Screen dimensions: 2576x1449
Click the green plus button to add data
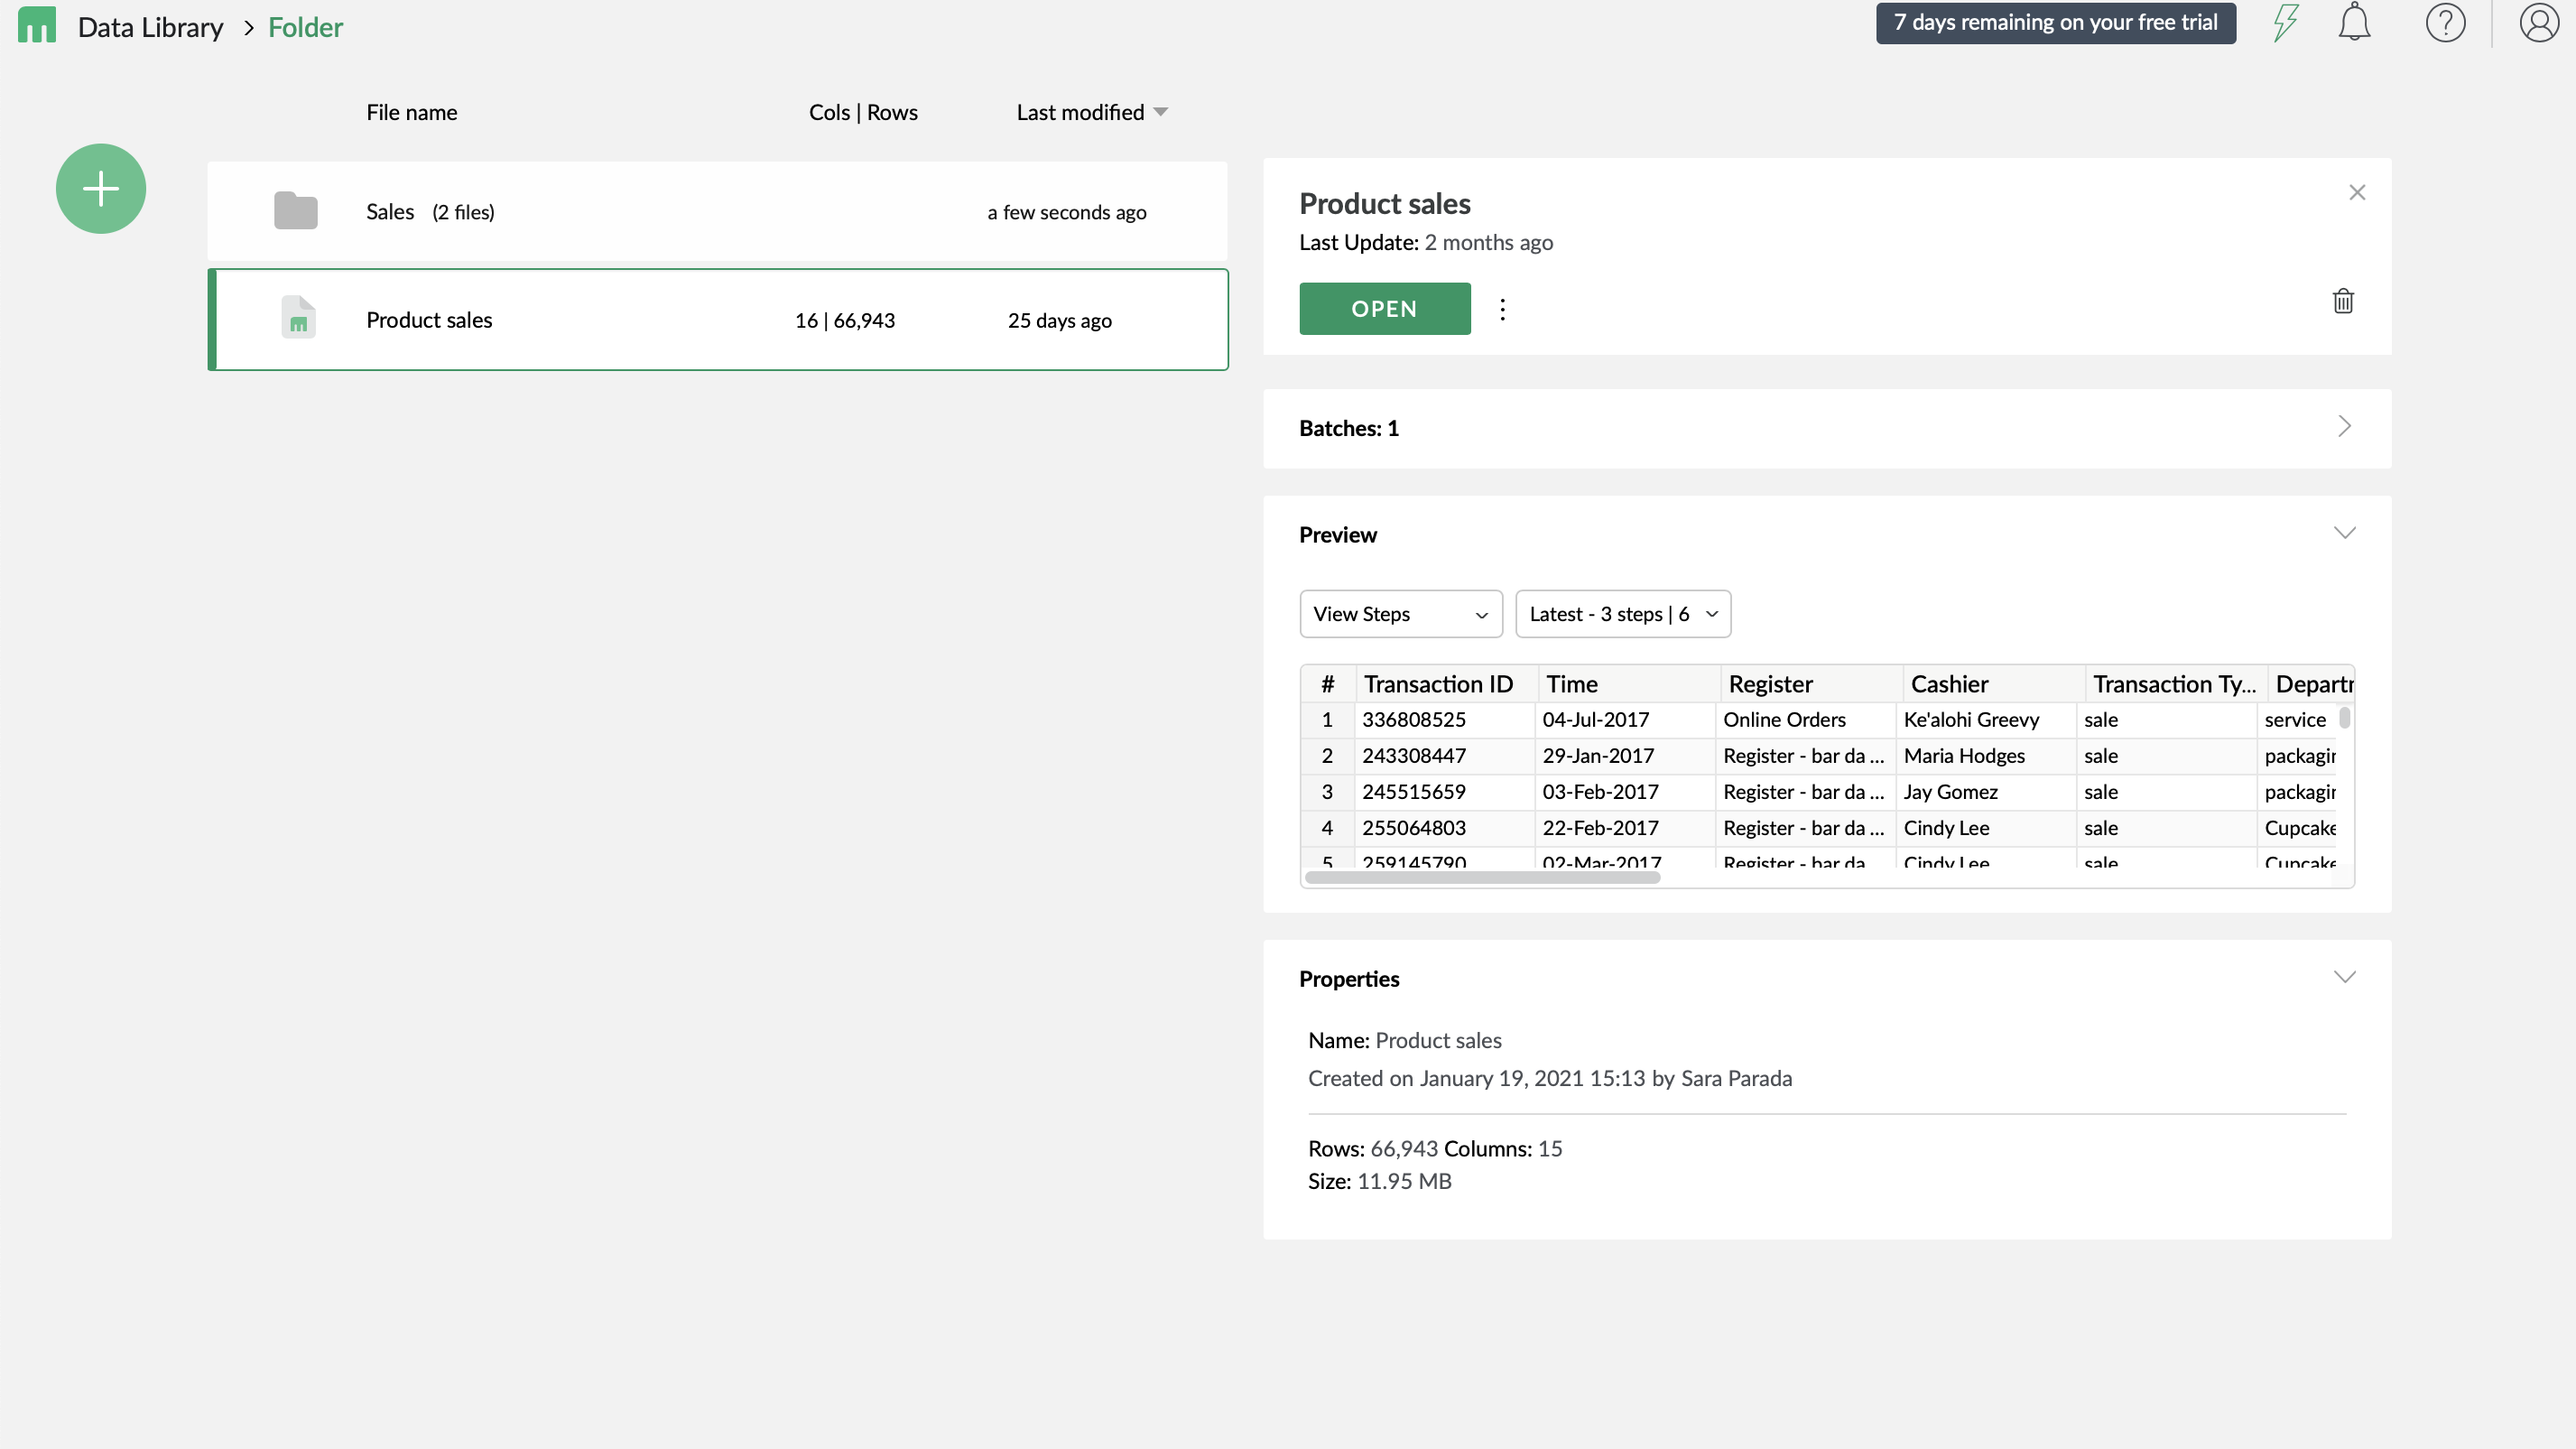(x=101, y=188)
